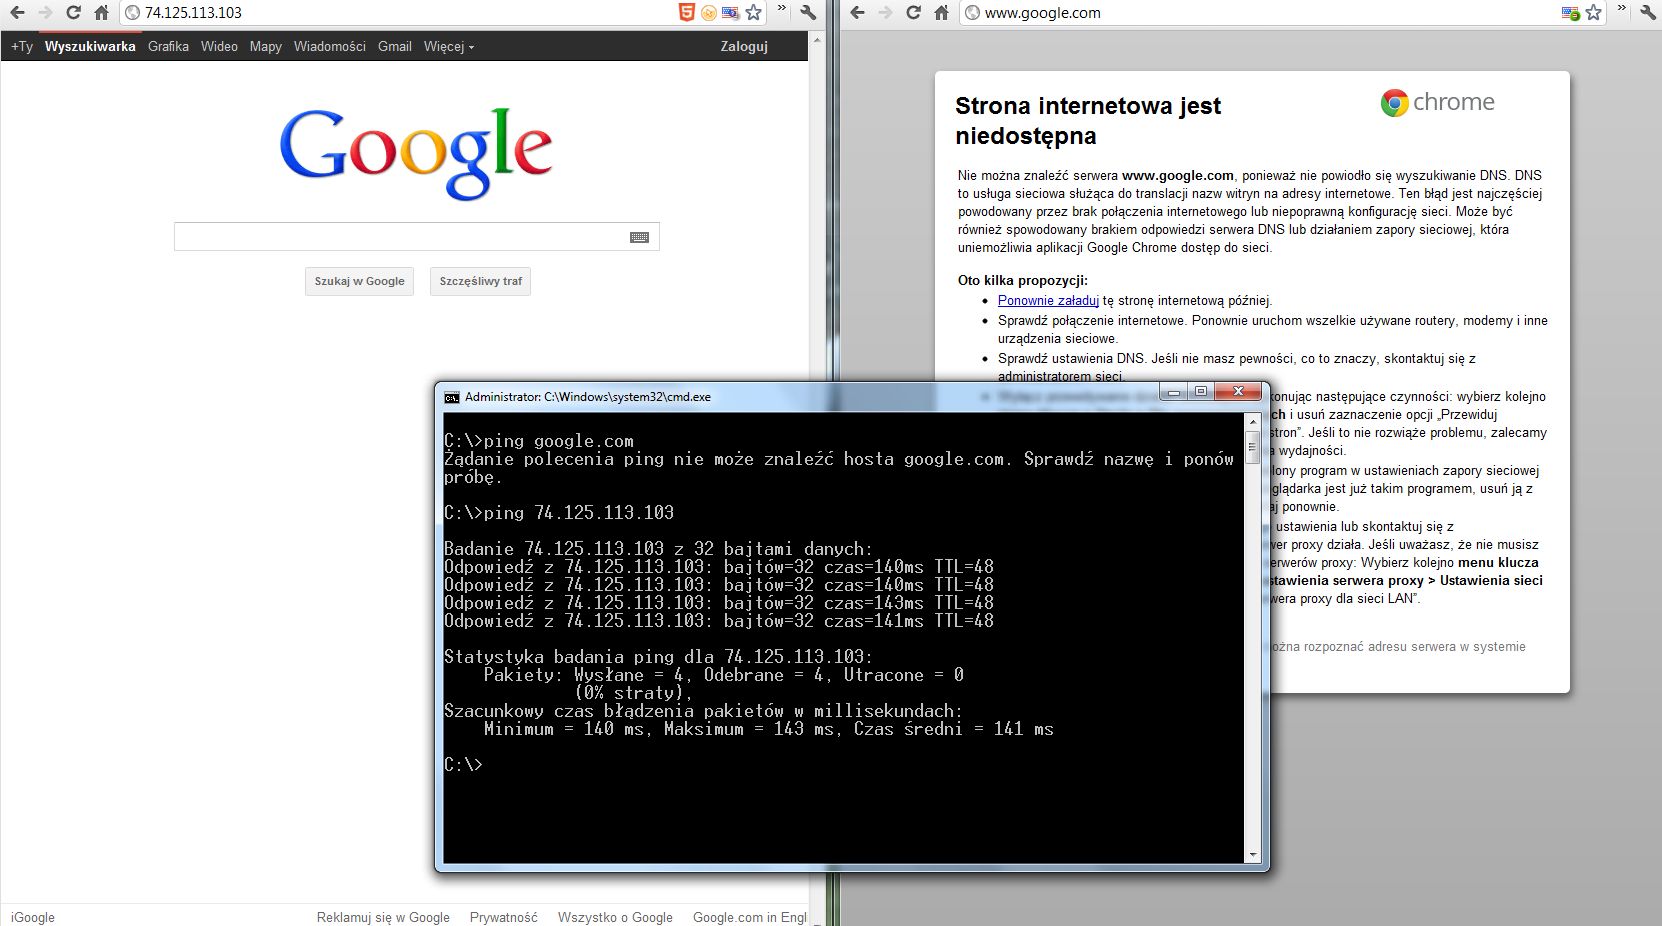Viewport: 1662px width, 926px height.
Task: Open the Prywatność footer link
Action: (x=503, y=917)
